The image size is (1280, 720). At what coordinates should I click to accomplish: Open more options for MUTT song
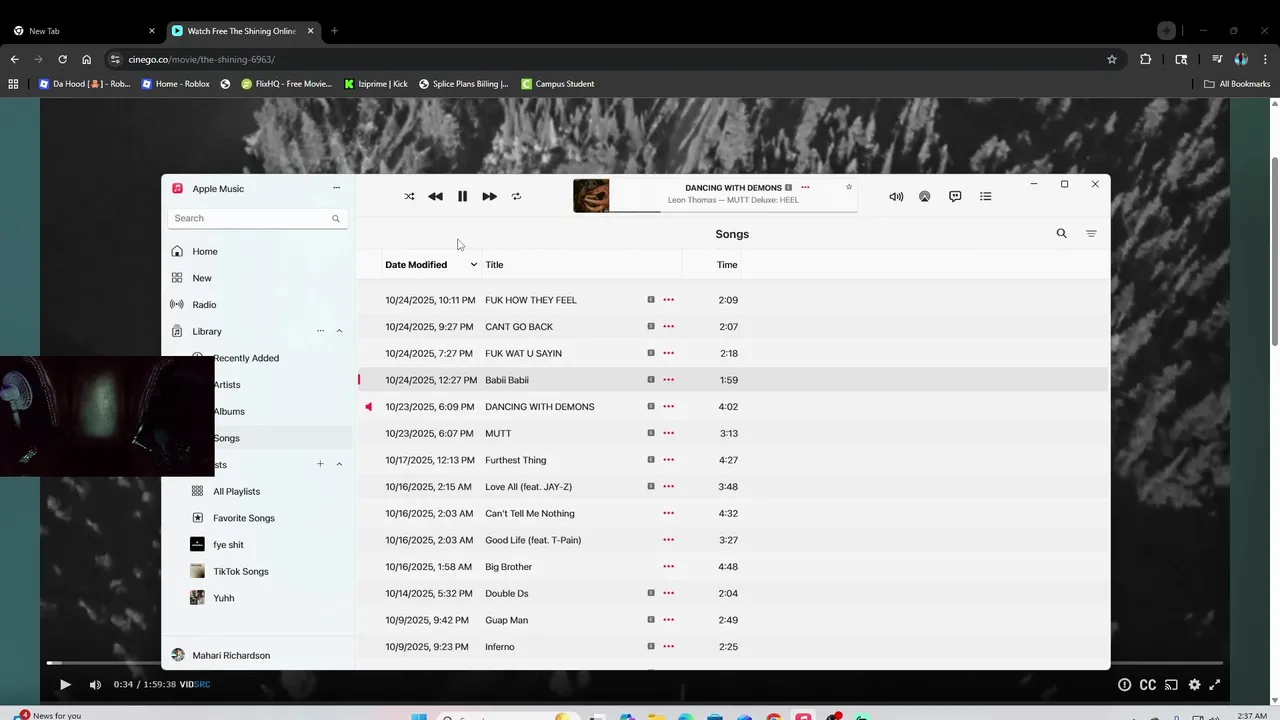[x=668, y=433]
